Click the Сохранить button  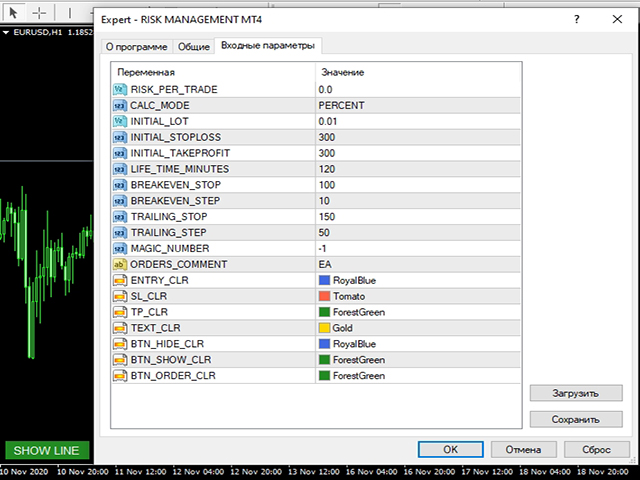[576, 419]
